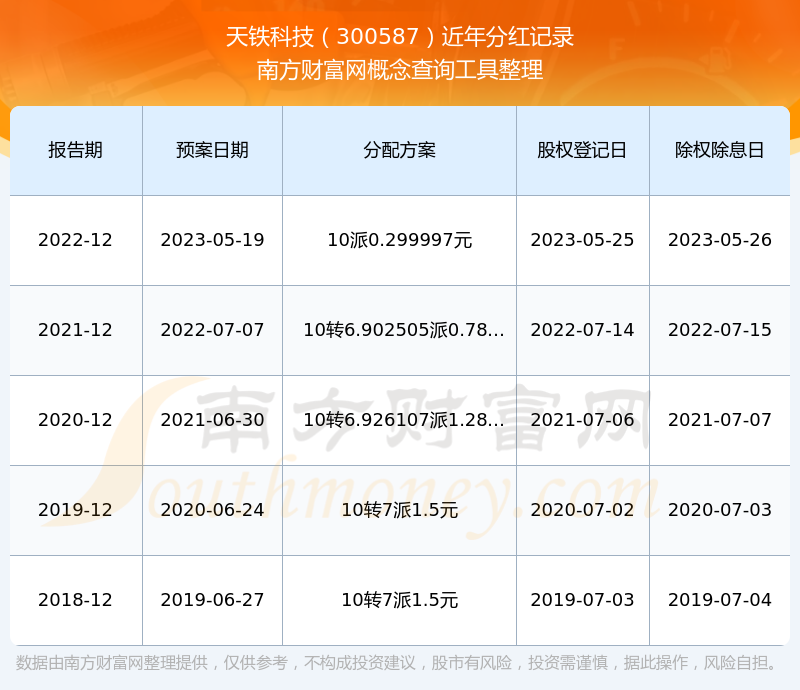Click proposal date 2022-07-07

[x=212, y=330]
